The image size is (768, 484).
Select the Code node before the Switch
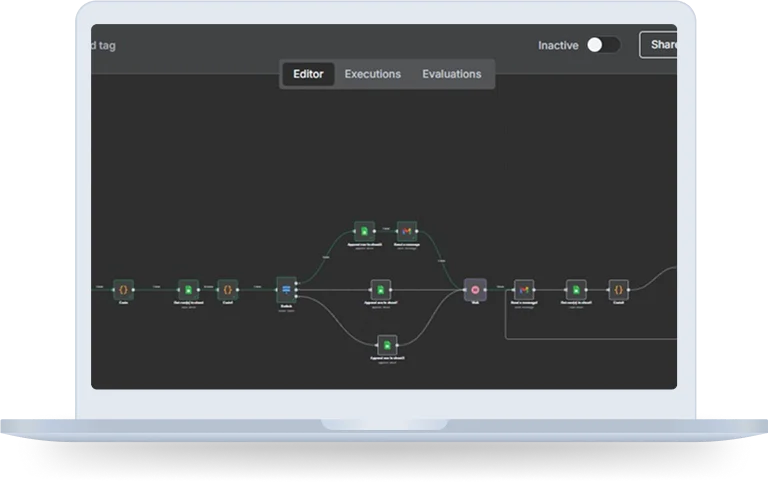tap(227, 289)
